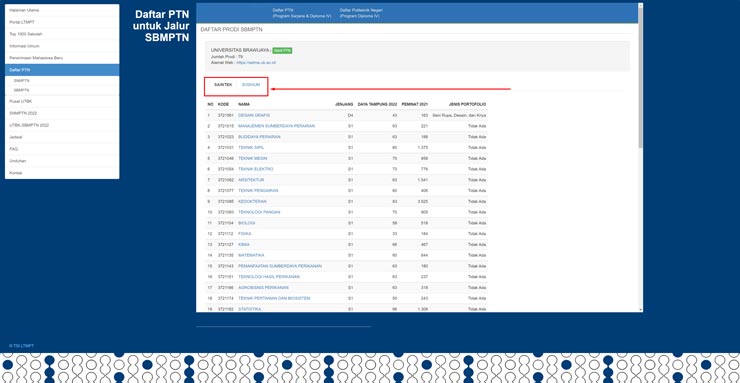Open BUDIDAYA PERAIRAN program link
This screenshot has height=383, width=740.
259,137
